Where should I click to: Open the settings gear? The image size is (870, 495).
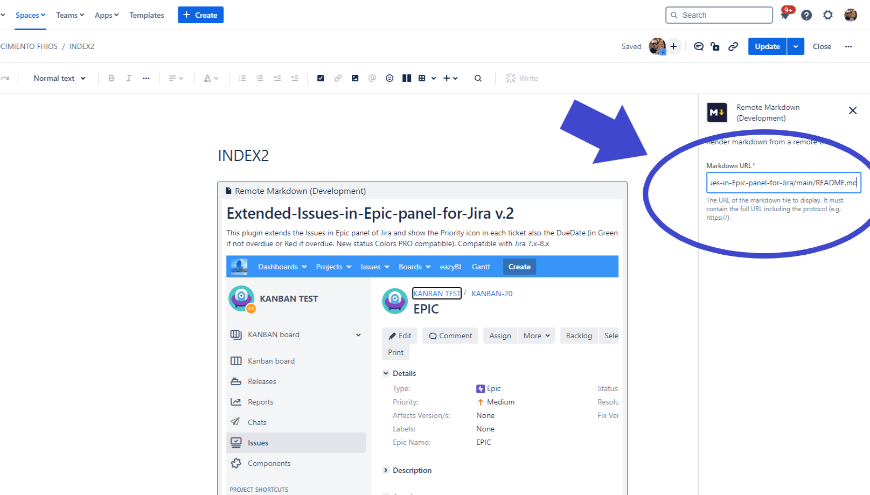point(828,15)
